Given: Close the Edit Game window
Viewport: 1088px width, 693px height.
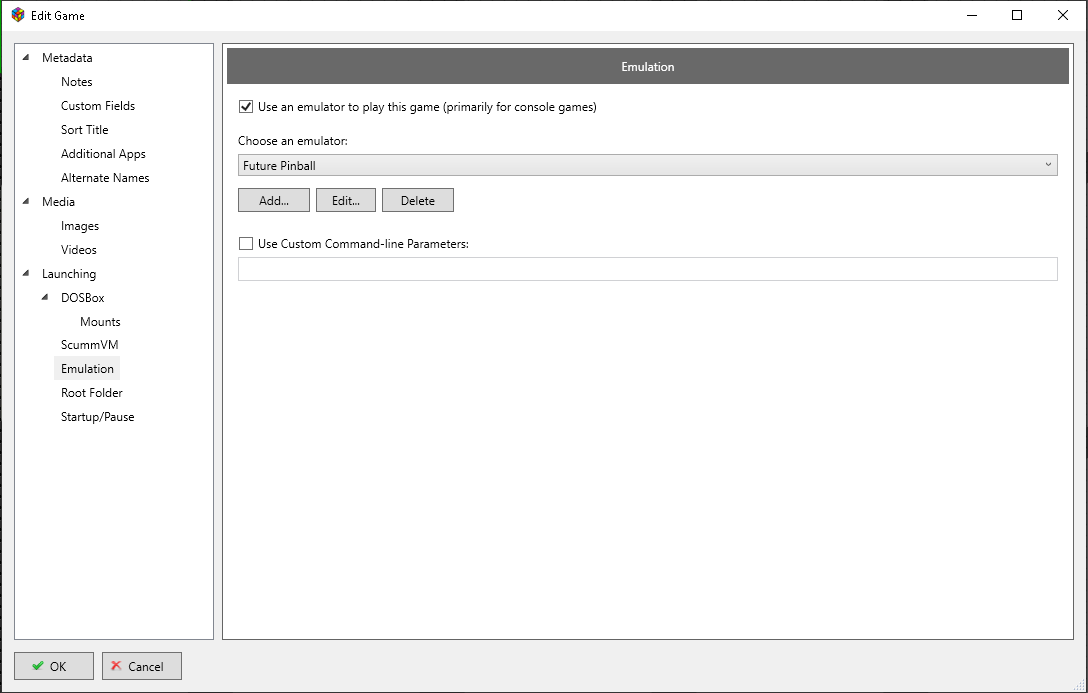Looking at the screenshot, I should [1062, 15].
